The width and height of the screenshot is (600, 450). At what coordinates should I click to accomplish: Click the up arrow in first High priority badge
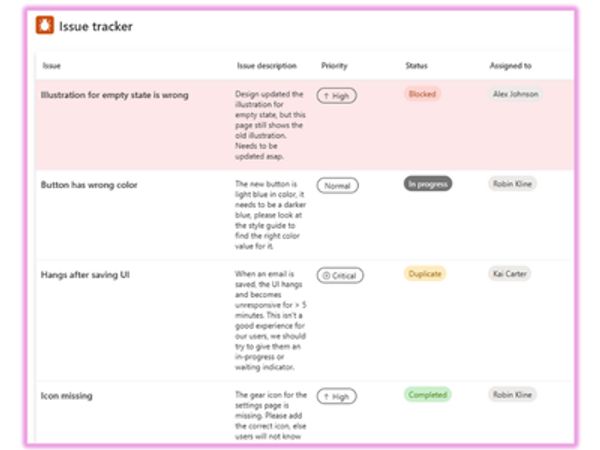324,96
